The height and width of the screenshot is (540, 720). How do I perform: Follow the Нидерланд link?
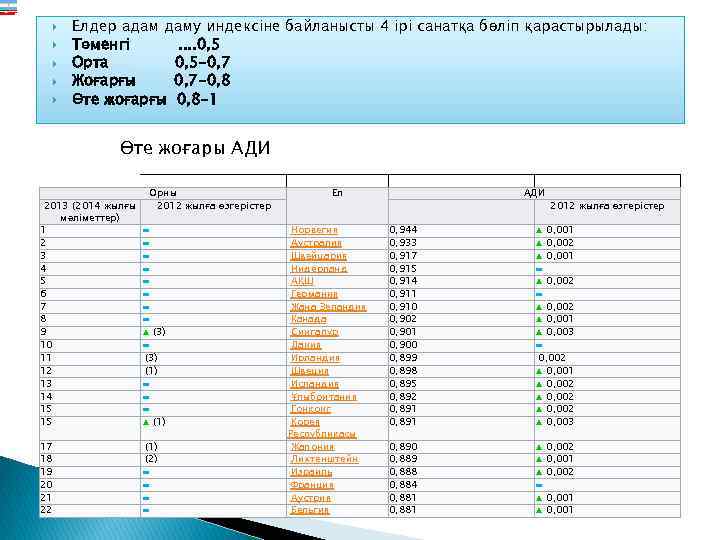(x=319, y=269)
